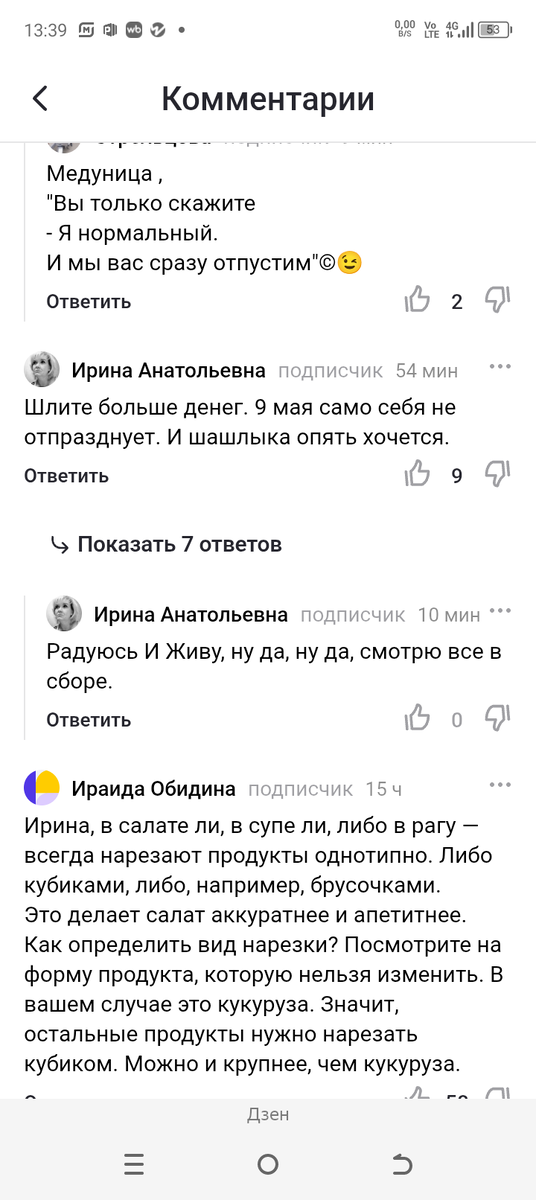Open Ирина Анатольевна avatar on 54 мин comment
Screen dimensions: 536x1200
[42, 369]
